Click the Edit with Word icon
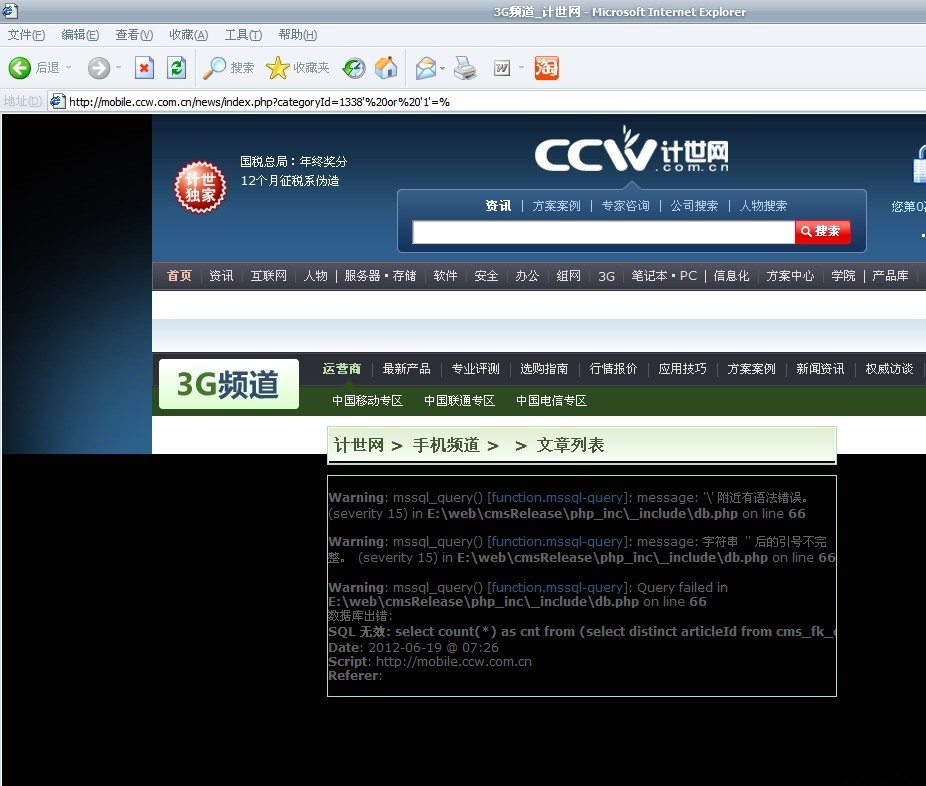The image size is (926, 786). click(502, 68)
